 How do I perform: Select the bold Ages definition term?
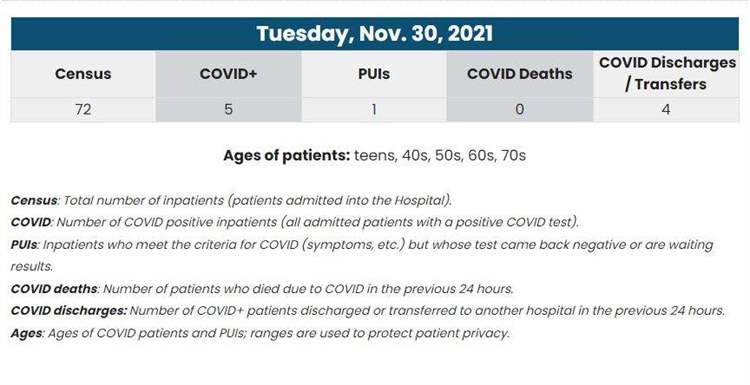(x=26, y=333)
